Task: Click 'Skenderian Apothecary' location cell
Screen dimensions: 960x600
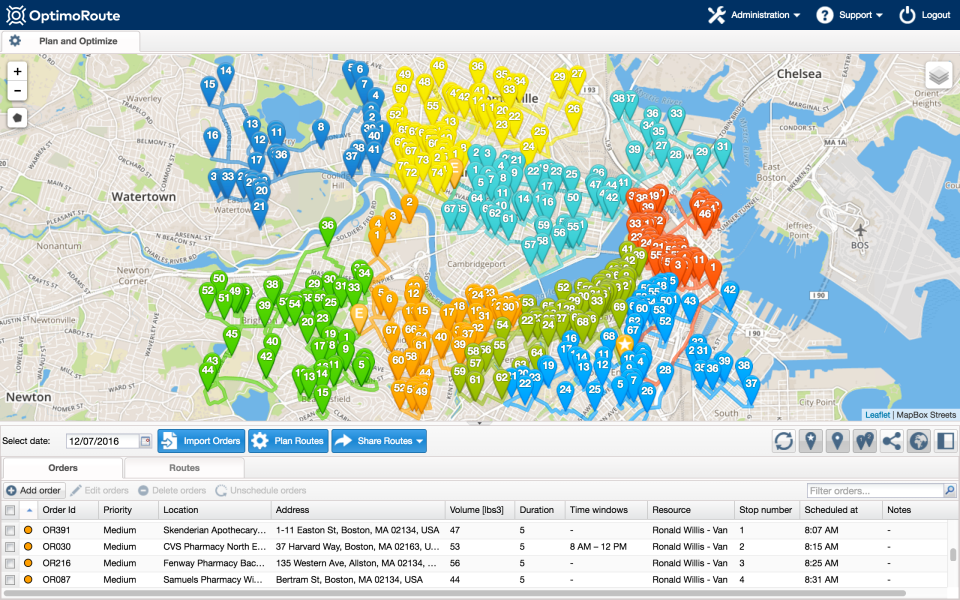Action: [x=214, y=530]
